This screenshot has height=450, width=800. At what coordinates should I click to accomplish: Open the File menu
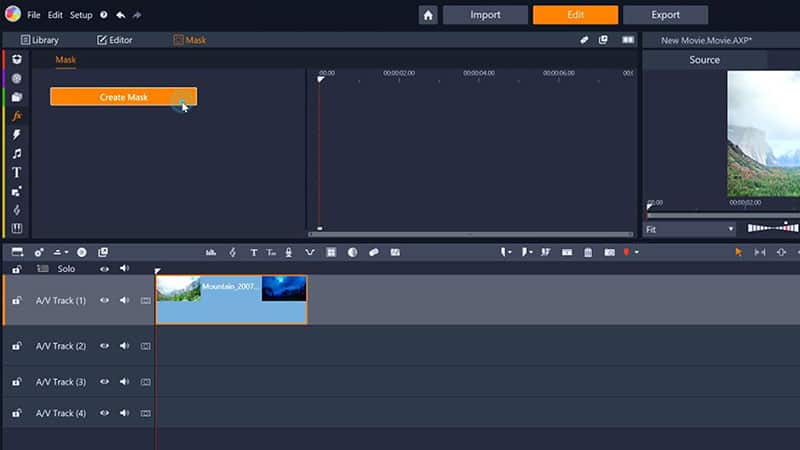coord(34,16)
